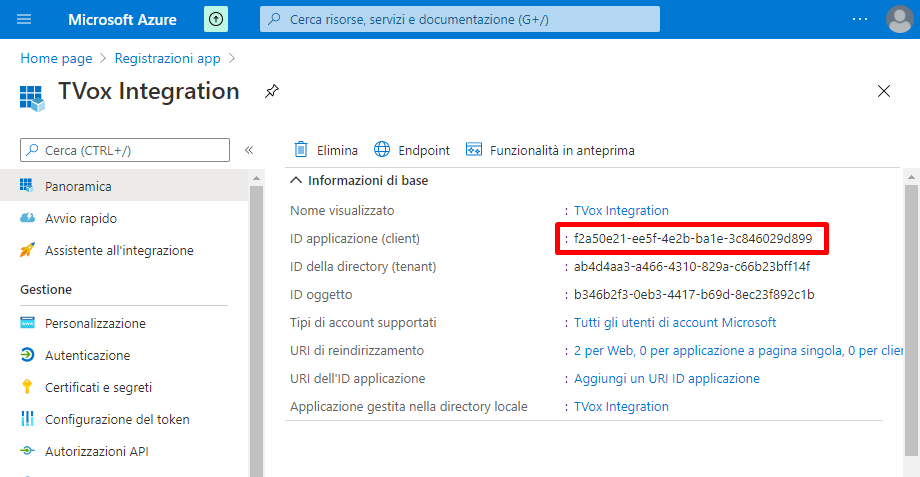Open Funzionalità in anteprima

(562, 151)
